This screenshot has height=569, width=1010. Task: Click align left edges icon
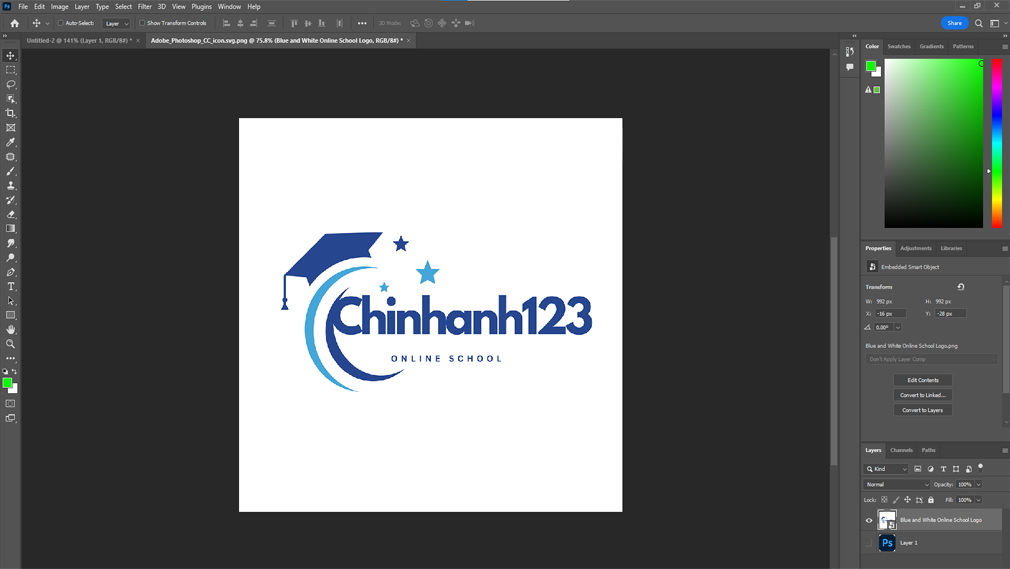[226, 23]
